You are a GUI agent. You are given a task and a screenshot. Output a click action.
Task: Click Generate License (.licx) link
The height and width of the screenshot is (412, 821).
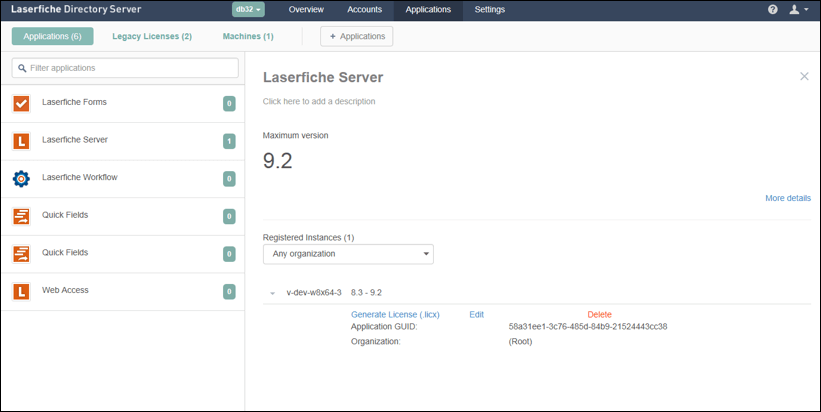[395, 315]
